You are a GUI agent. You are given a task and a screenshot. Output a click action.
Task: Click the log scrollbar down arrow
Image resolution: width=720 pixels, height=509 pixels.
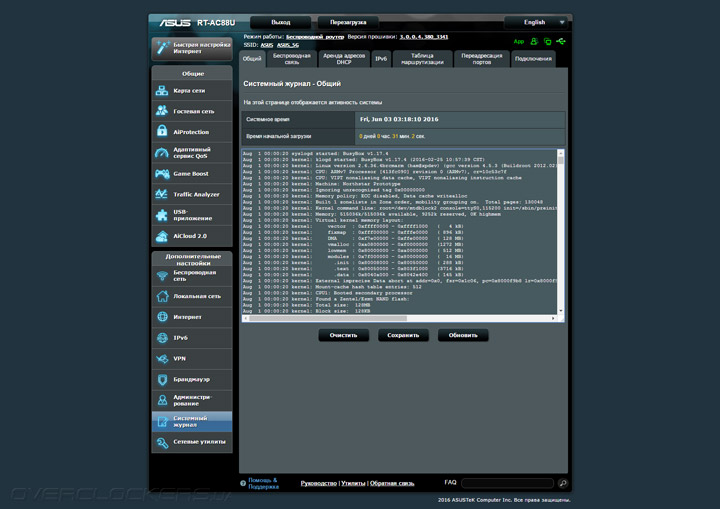point(560,311)
